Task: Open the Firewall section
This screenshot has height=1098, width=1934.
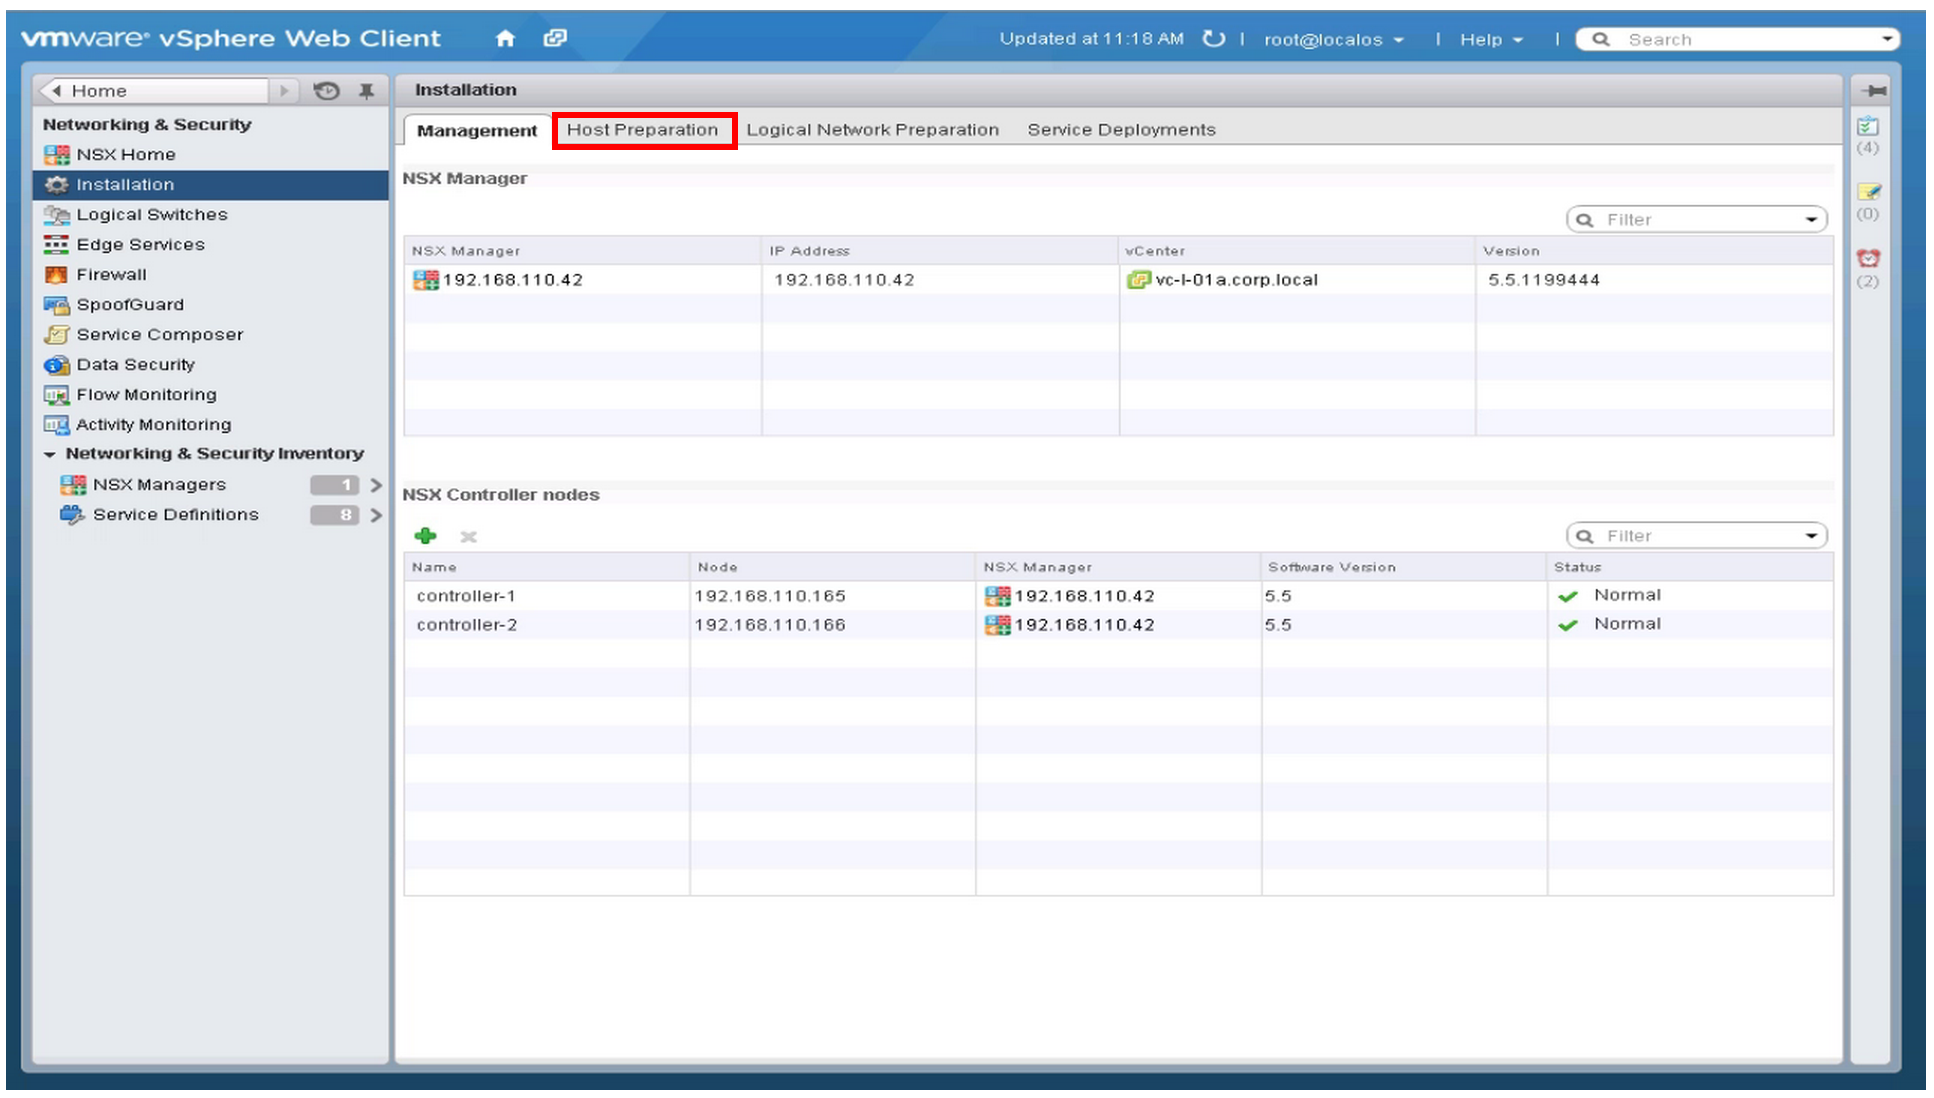Action: click(x=111, y=275)
